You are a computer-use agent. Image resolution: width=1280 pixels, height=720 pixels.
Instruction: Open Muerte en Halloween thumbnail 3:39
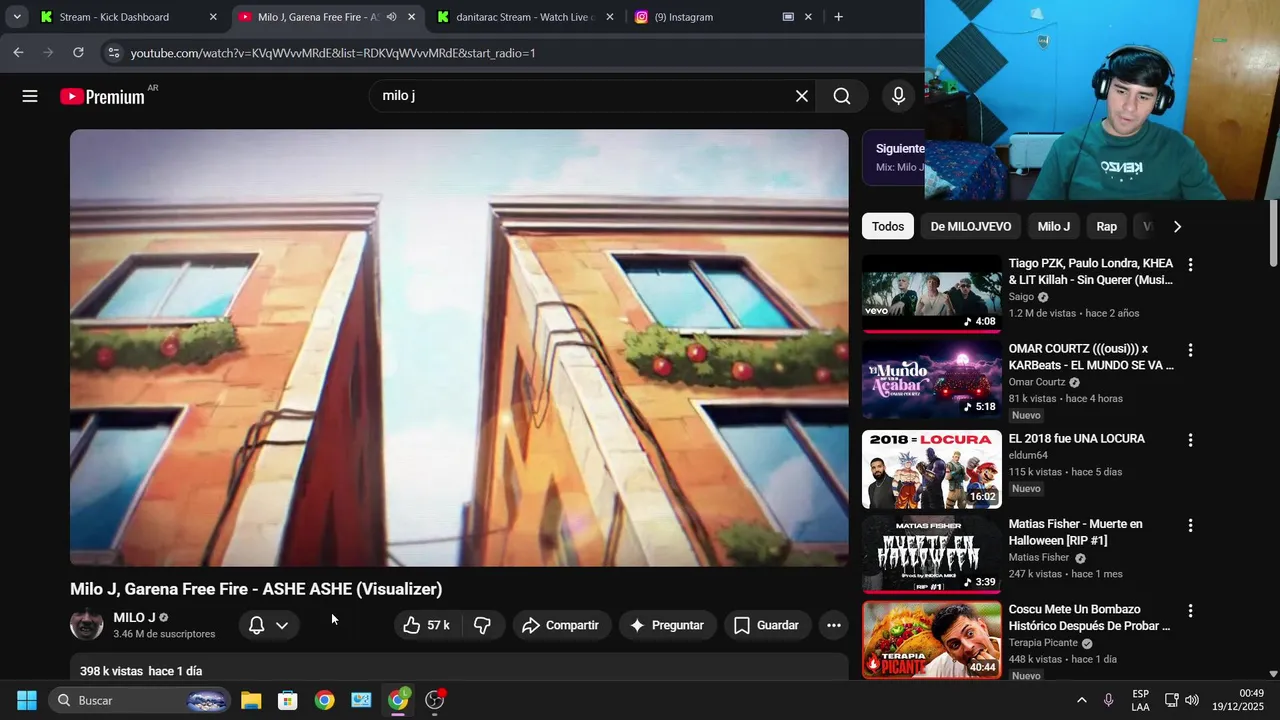pos(931,554)
